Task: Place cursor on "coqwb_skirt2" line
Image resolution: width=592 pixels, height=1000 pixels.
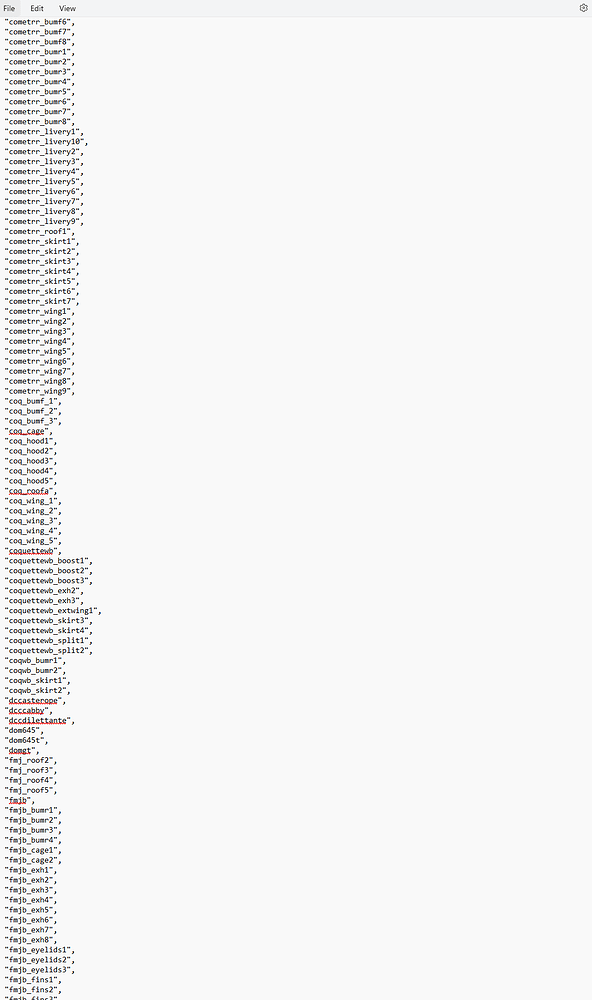Action: [x=38, y=690]
